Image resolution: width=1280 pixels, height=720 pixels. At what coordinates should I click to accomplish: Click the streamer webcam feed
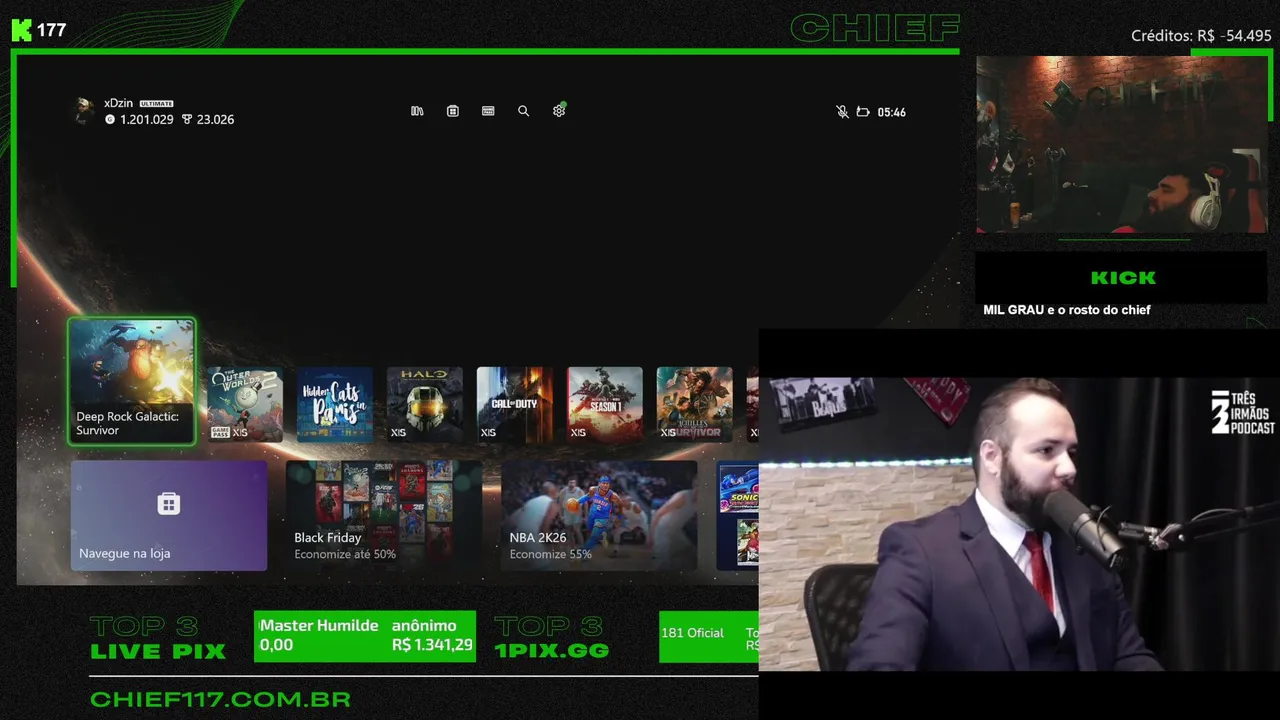pyautogui.click(x=1122, y=144)
